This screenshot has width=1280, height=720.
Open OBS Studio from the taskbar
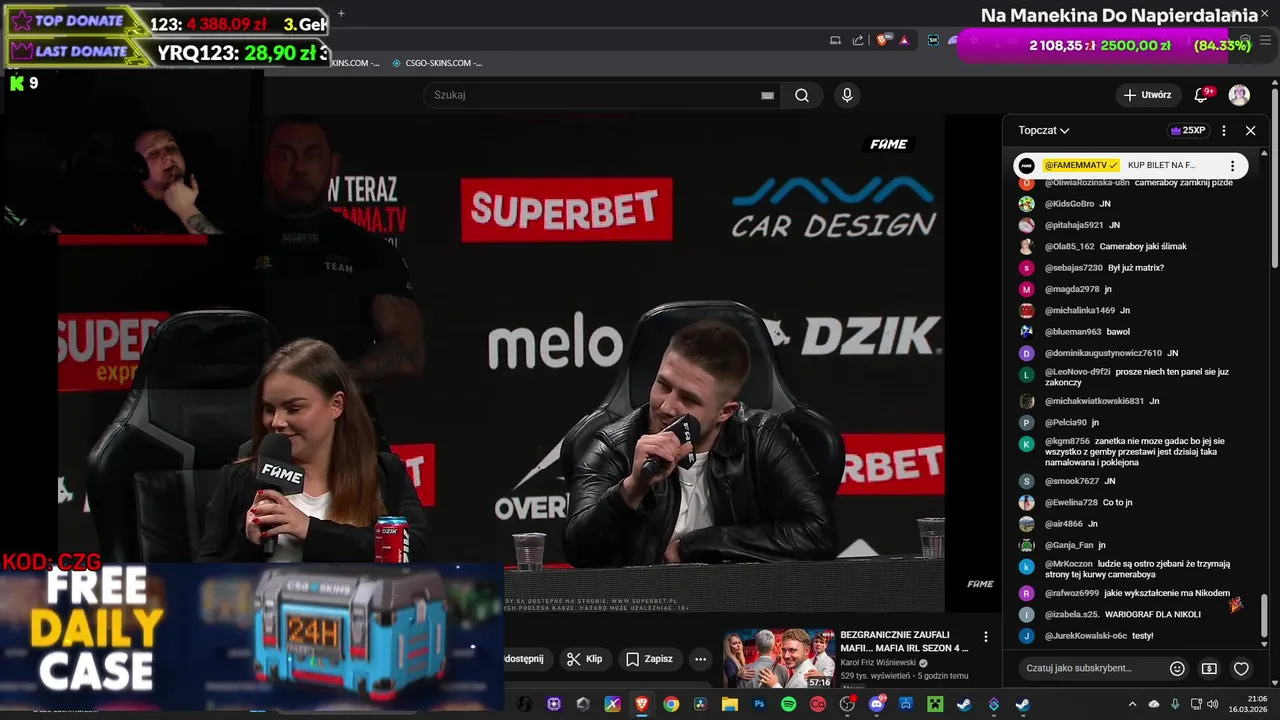coord(848,704)
